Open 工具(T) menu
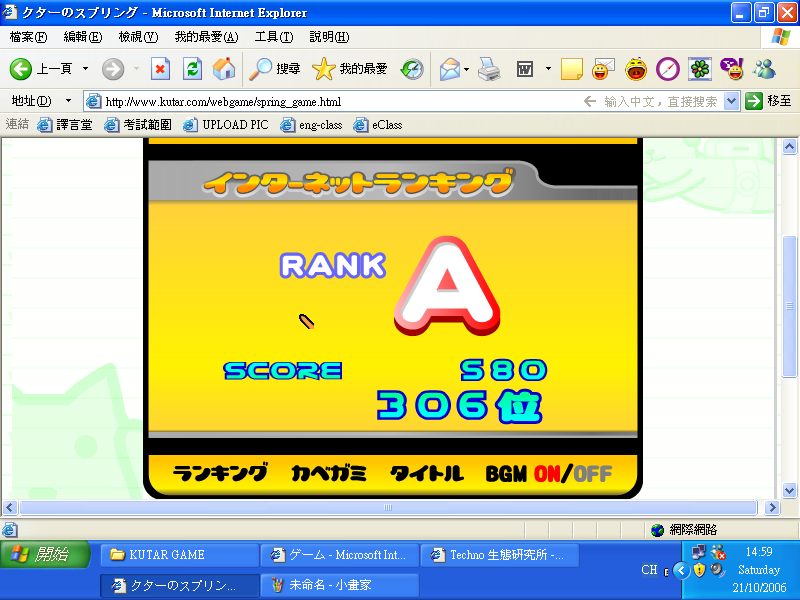Screen dimensions: 800x600 pyautogui.click(x=274, y=37)
